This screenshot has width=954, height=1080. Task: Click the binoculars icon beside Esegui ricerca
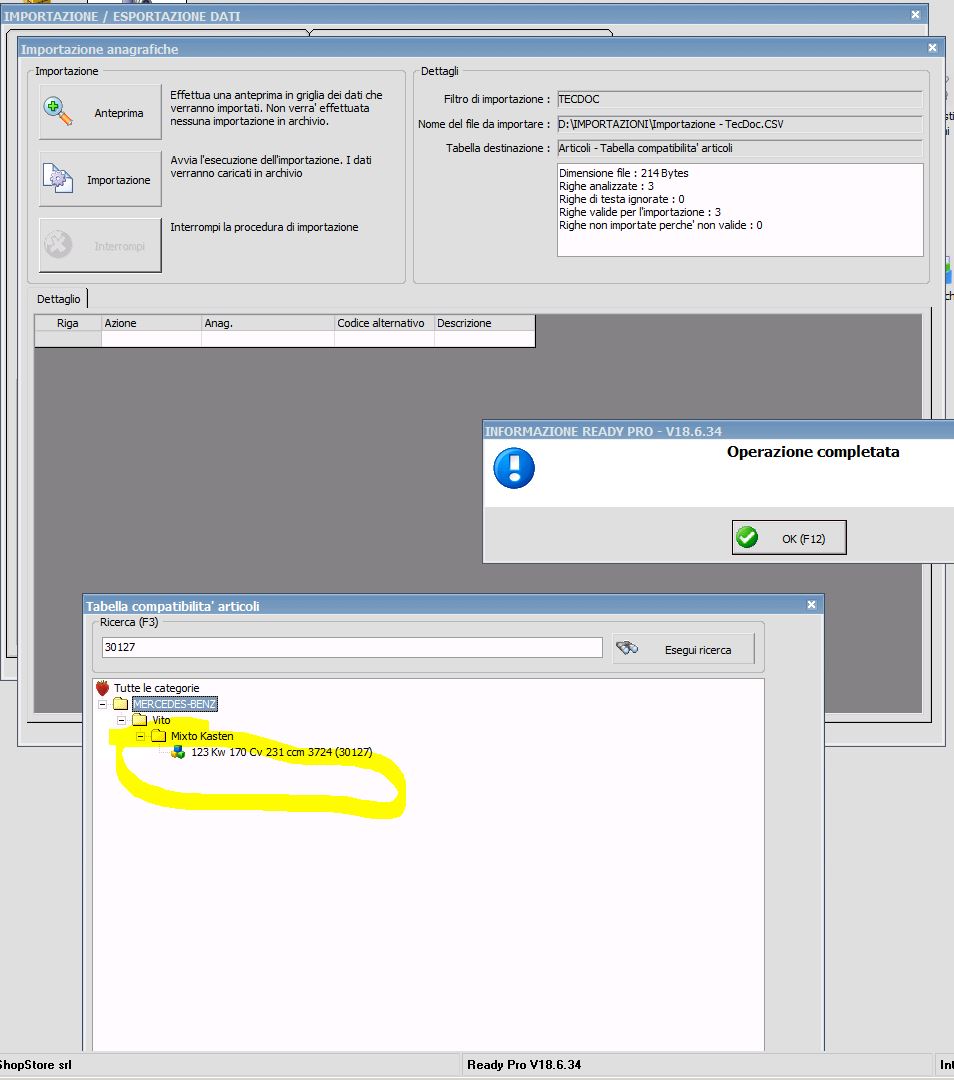coord(627,648)
